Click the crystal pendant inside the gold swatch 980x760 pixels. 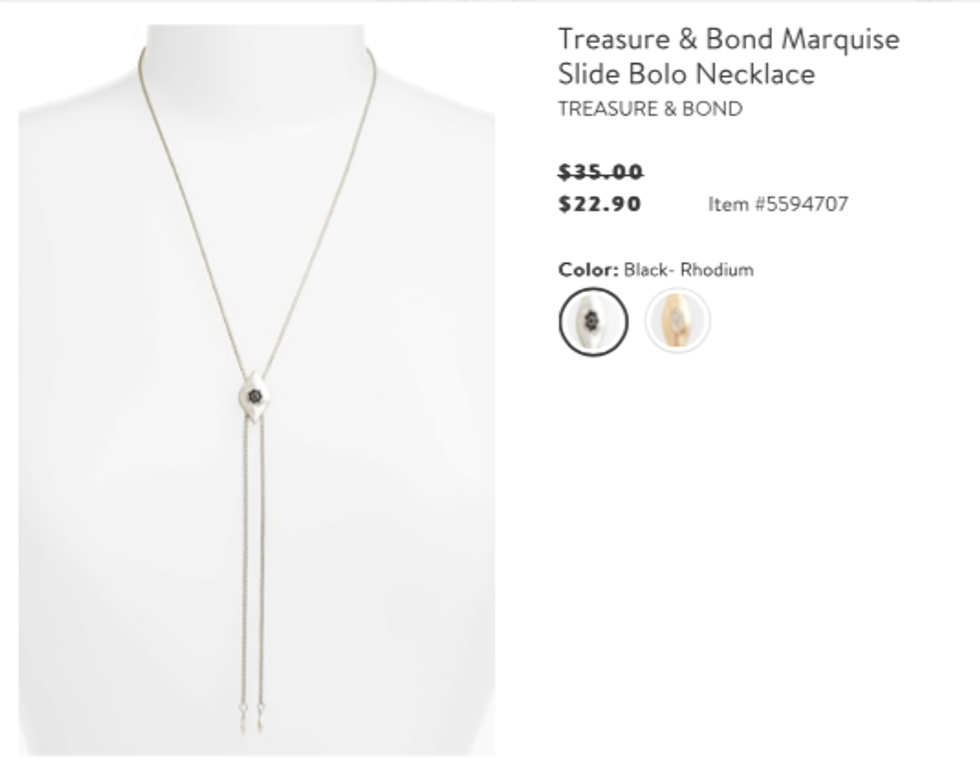[x=678, y=321]
